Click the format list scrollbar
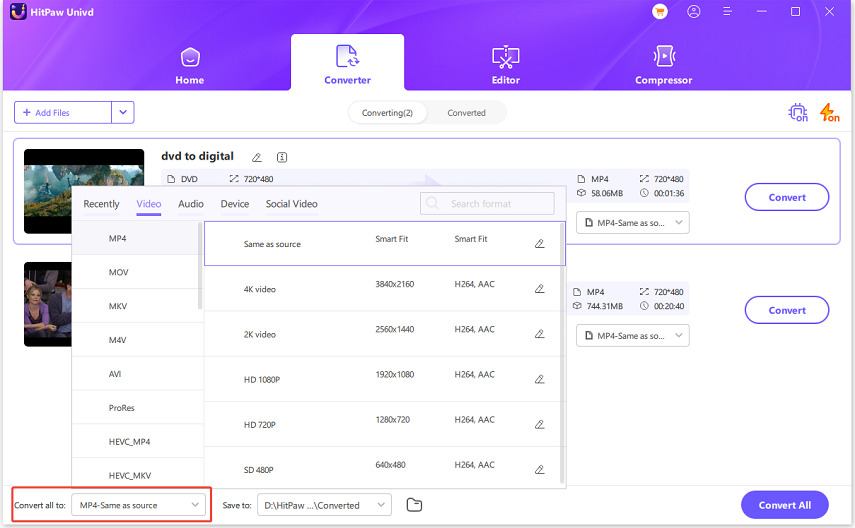 [x=200, y=266]
